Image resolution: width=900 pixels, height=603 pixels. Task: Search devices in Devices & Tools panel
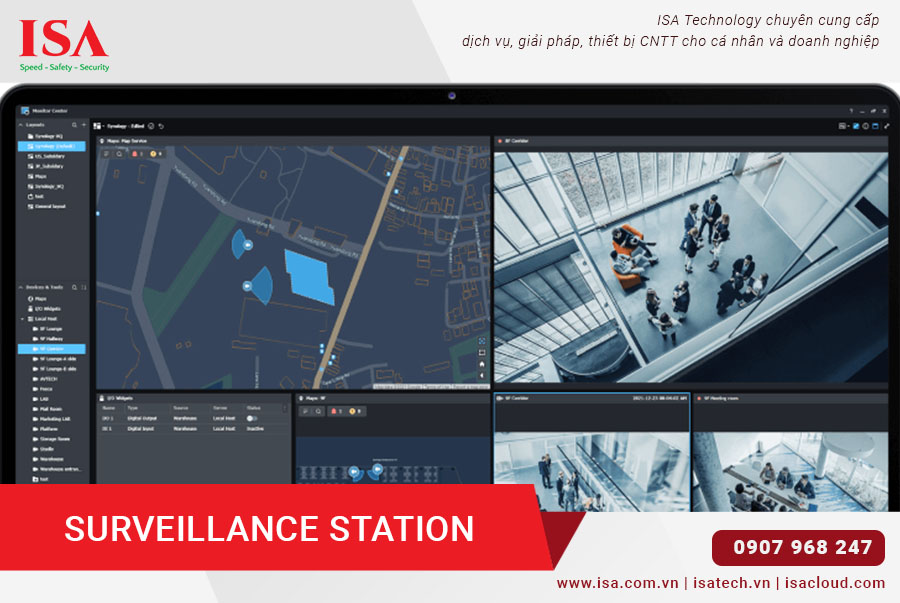point(74,287)
